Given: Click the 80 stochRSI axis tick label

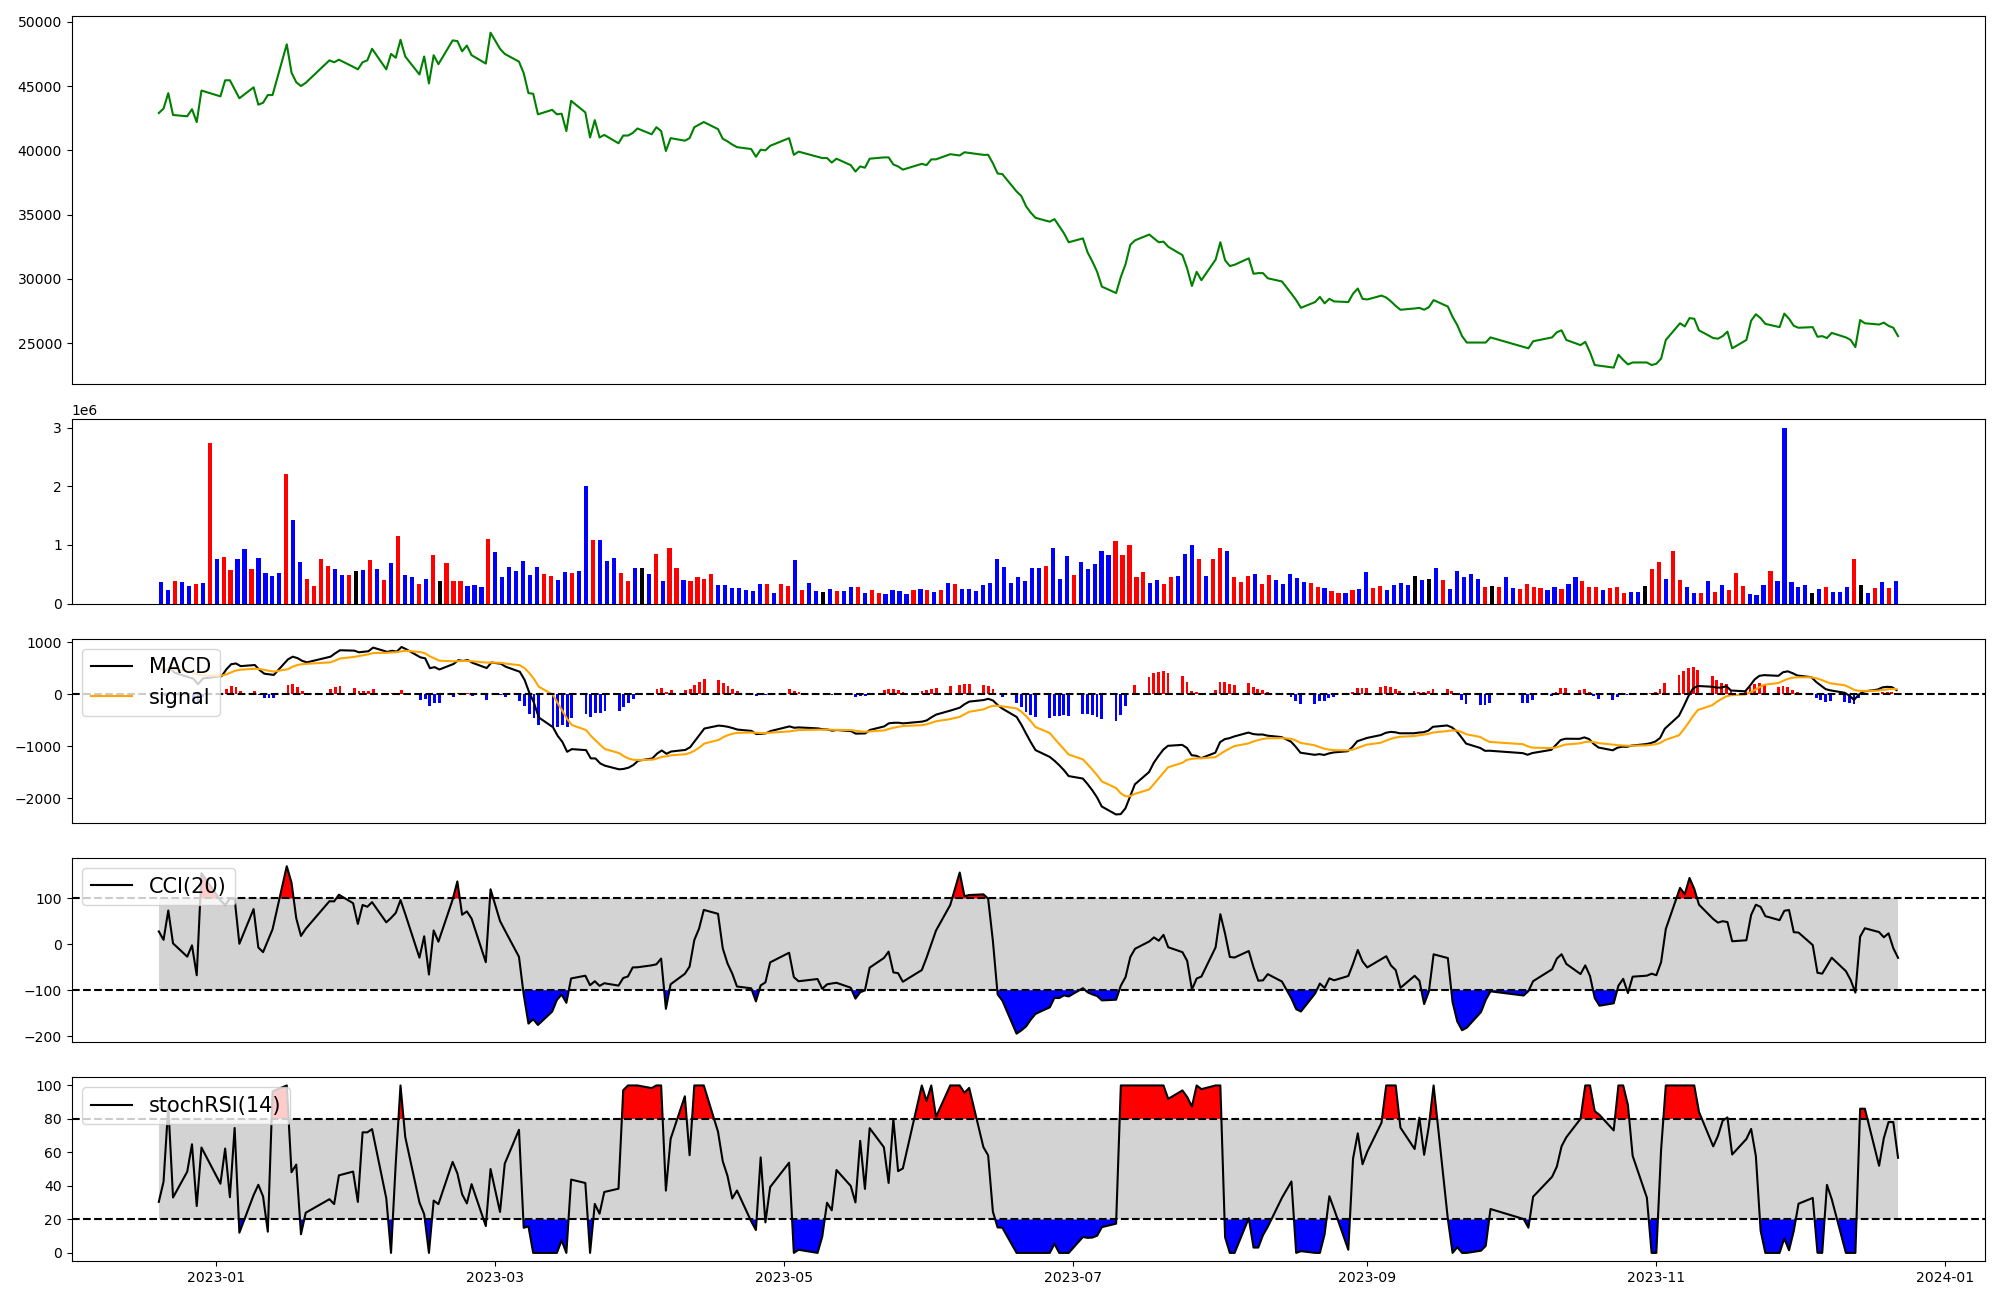Looking at the screenshot, I should pos(52,1120).
